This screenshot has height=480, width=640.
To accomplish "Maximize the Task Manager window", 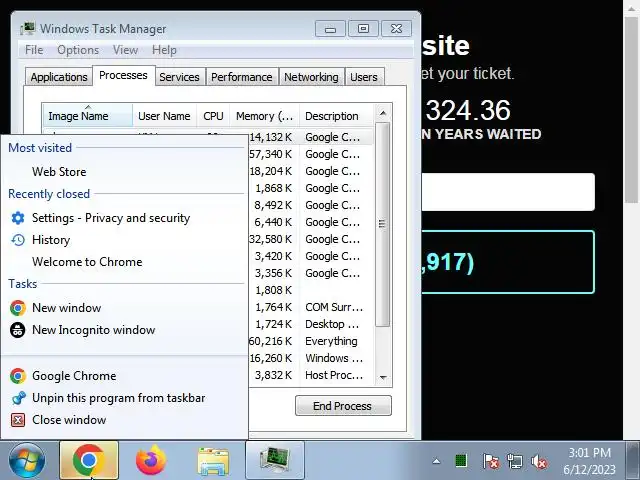I will coord(363,29).
